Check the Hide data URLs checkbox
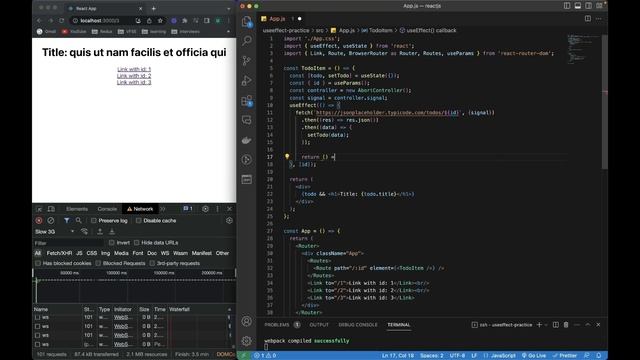Viewport: 640px width, 360px height. point(137,242)
